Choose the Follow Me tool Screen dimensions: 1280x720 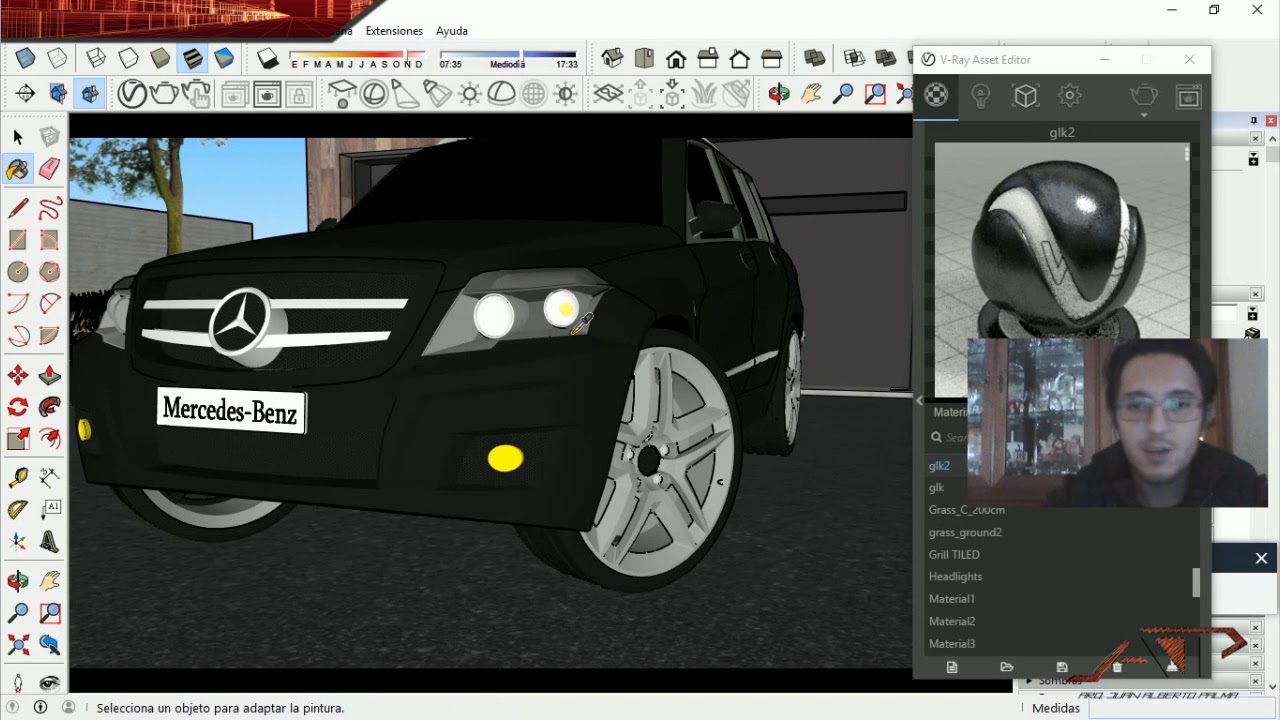pos(49,407)
